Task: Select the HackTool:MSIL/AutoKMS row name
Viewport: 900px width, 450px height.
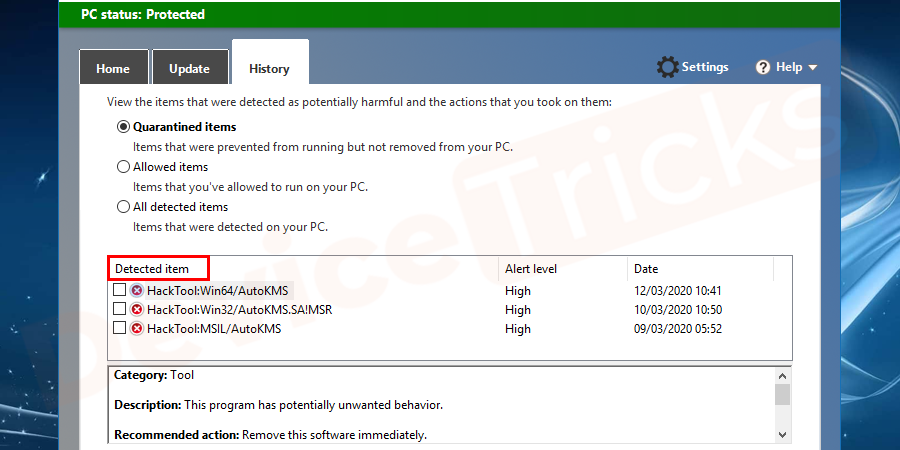Action: click(214, 329)
